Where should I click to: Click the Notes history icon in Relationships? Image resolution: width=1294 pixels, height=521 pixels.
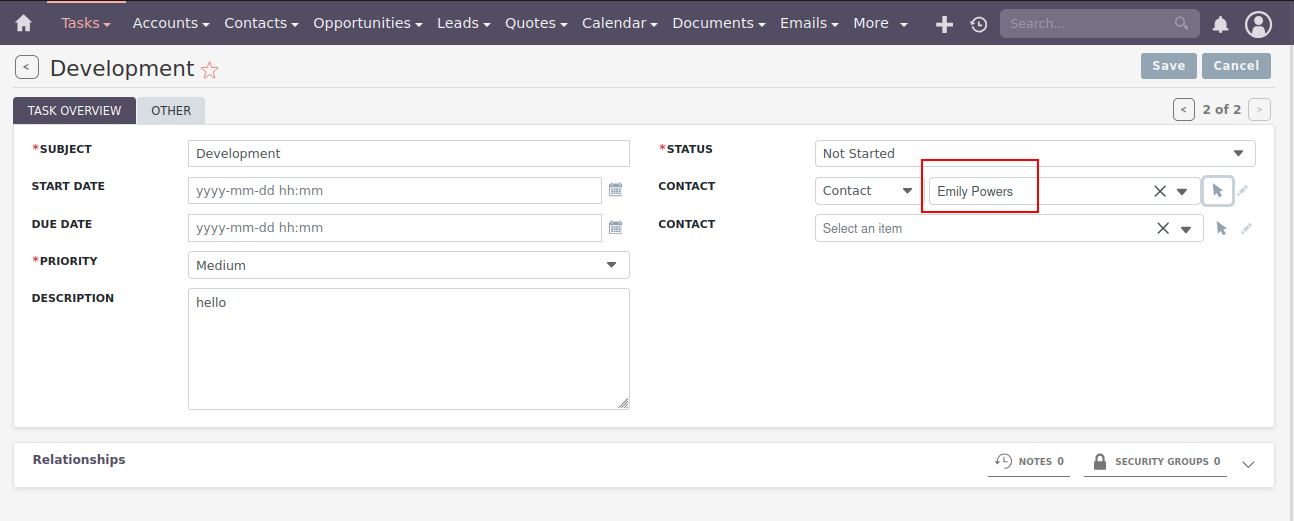(1004, 461)
